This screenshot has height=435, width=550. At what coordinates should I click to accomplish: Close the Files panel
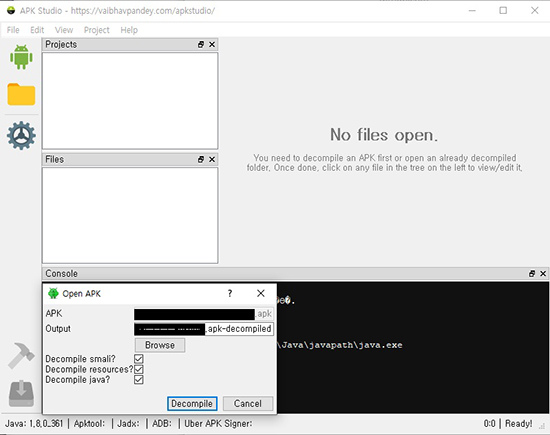(212, 159)
